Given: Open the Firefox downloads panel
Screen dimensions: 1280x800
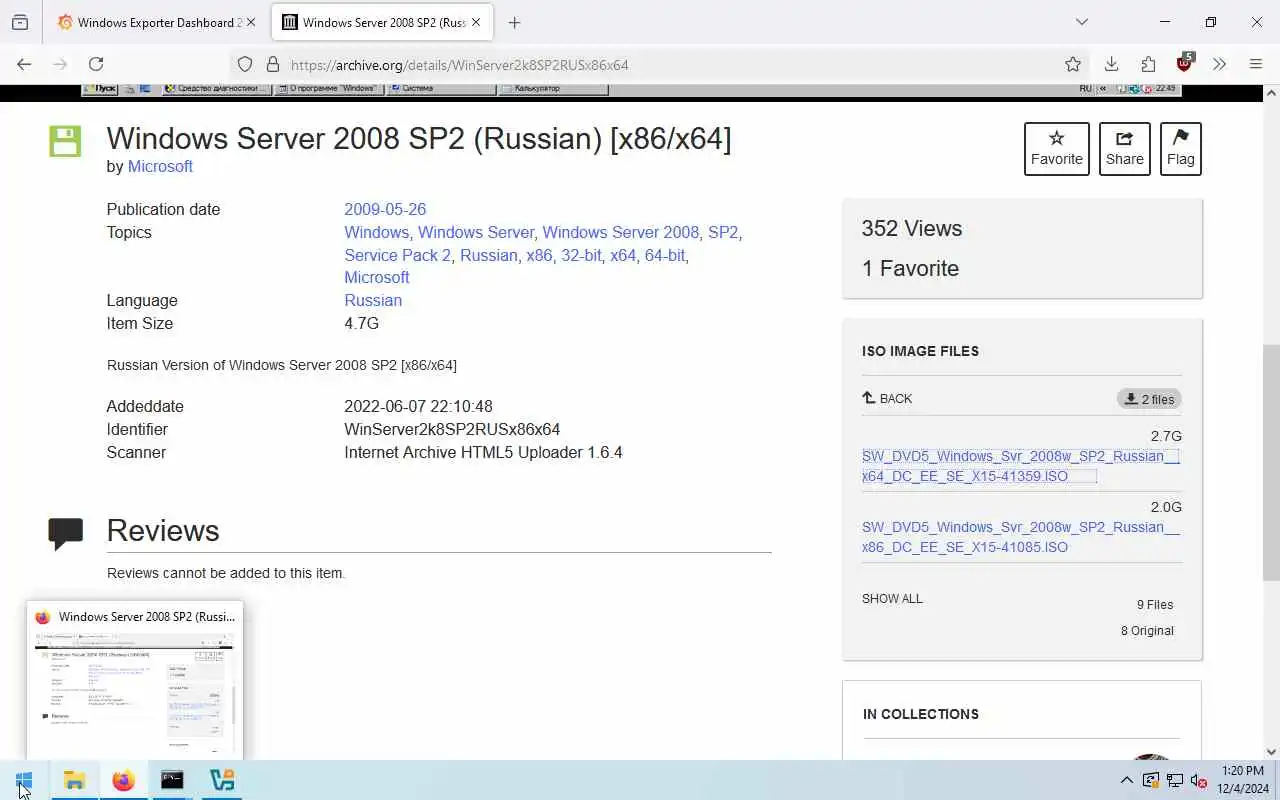Looking at the screenshot, I should click(x=1111, y=64).
